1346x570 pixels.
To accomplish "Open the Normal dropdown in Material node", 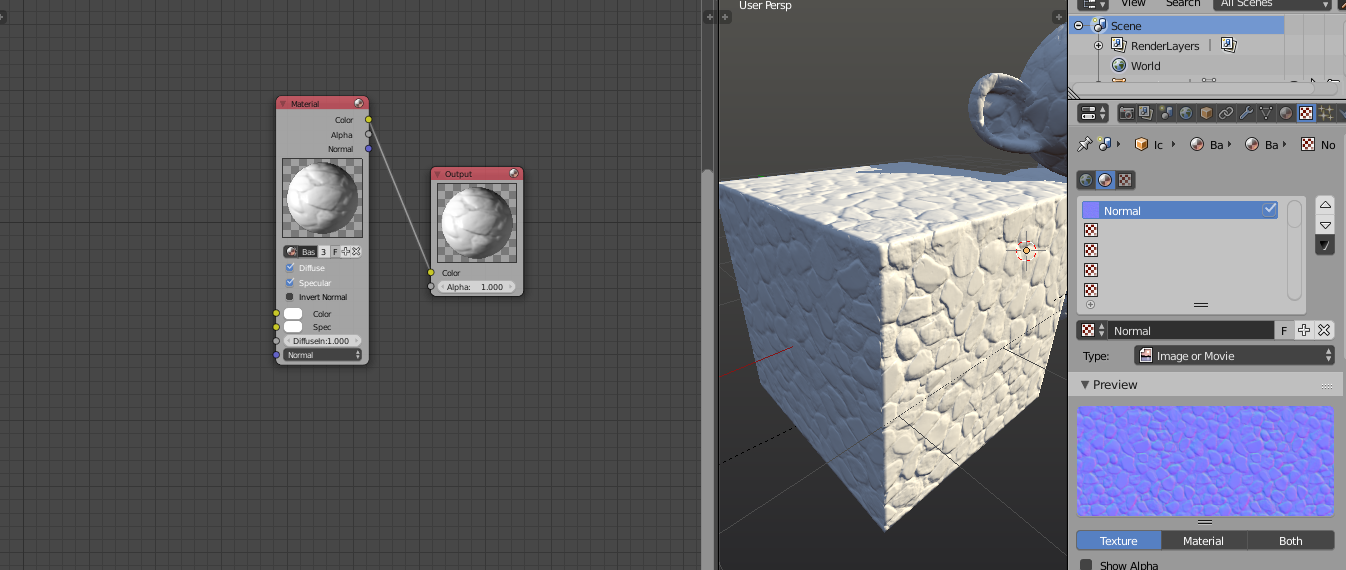I will (322, 355).
